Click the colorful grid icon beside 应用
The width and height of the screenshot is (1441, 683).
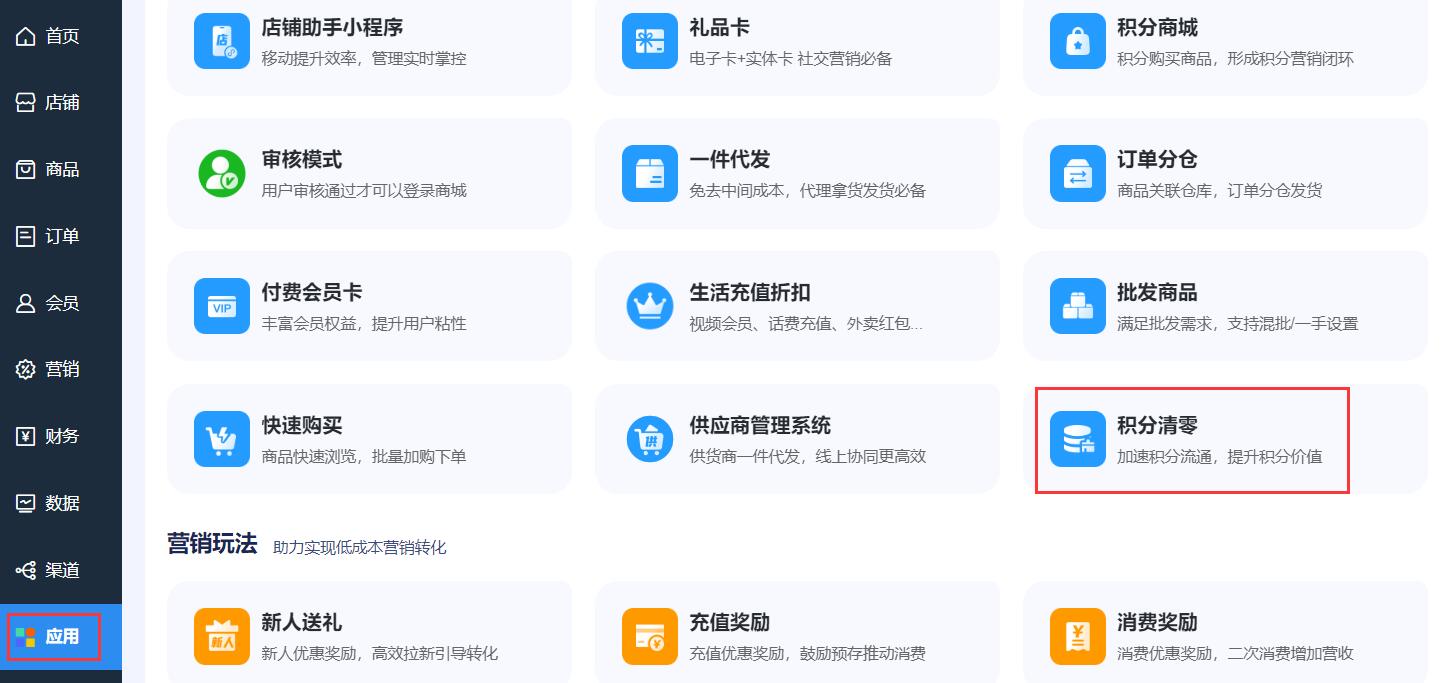pyautogui.click(x=25, y=637)
